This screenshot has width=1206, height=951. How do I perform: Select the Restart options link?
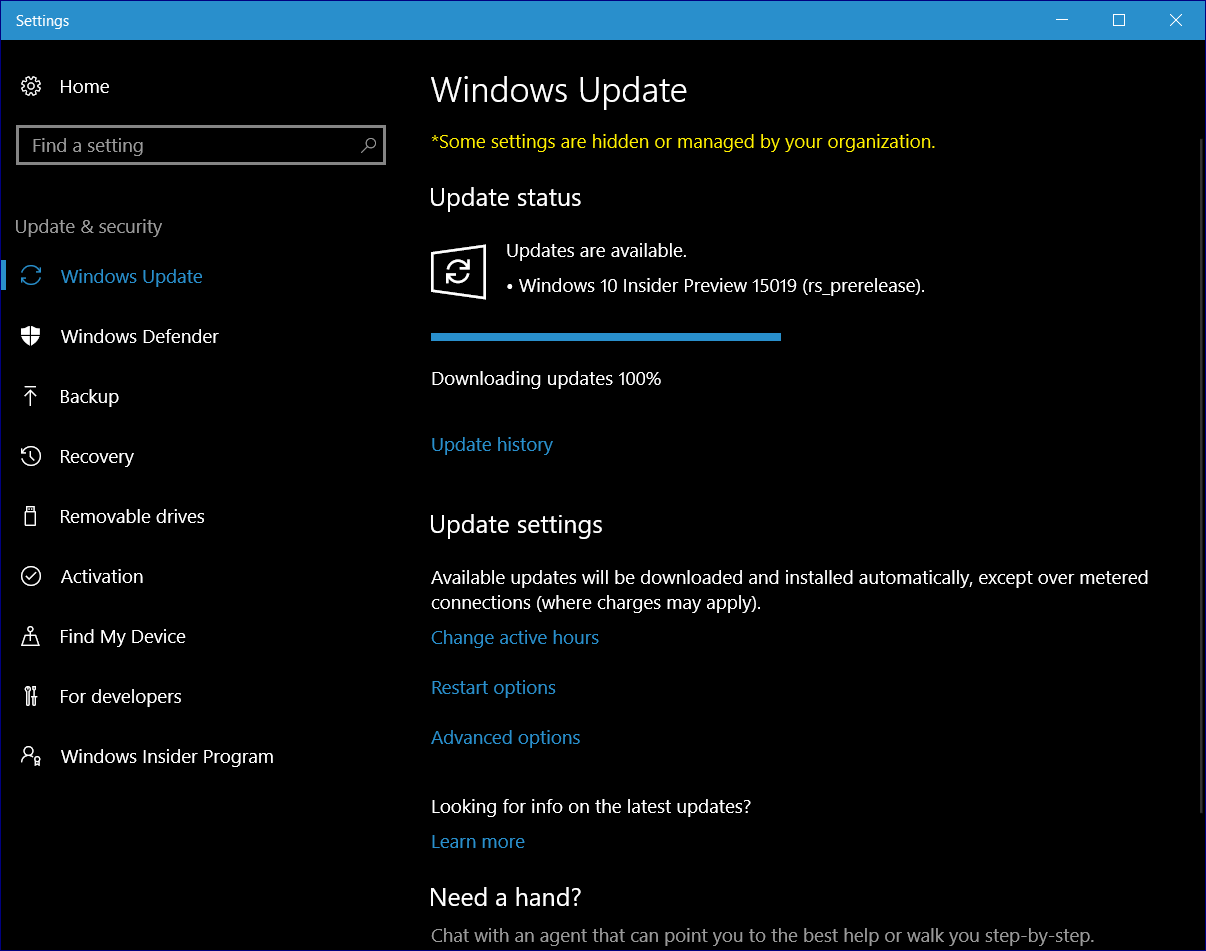[x=493, y=688]
